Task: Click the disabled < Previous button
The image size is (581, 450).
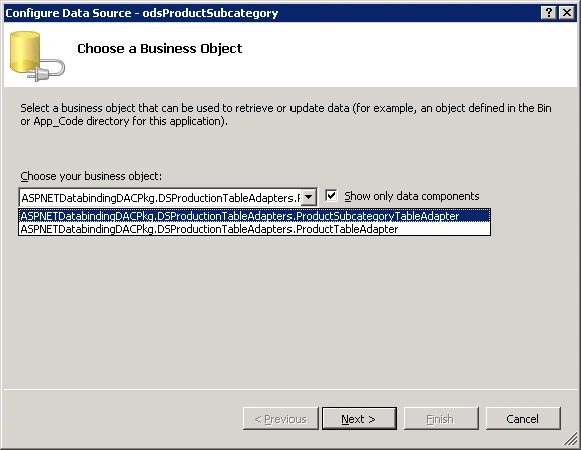Action: [280, 418]
